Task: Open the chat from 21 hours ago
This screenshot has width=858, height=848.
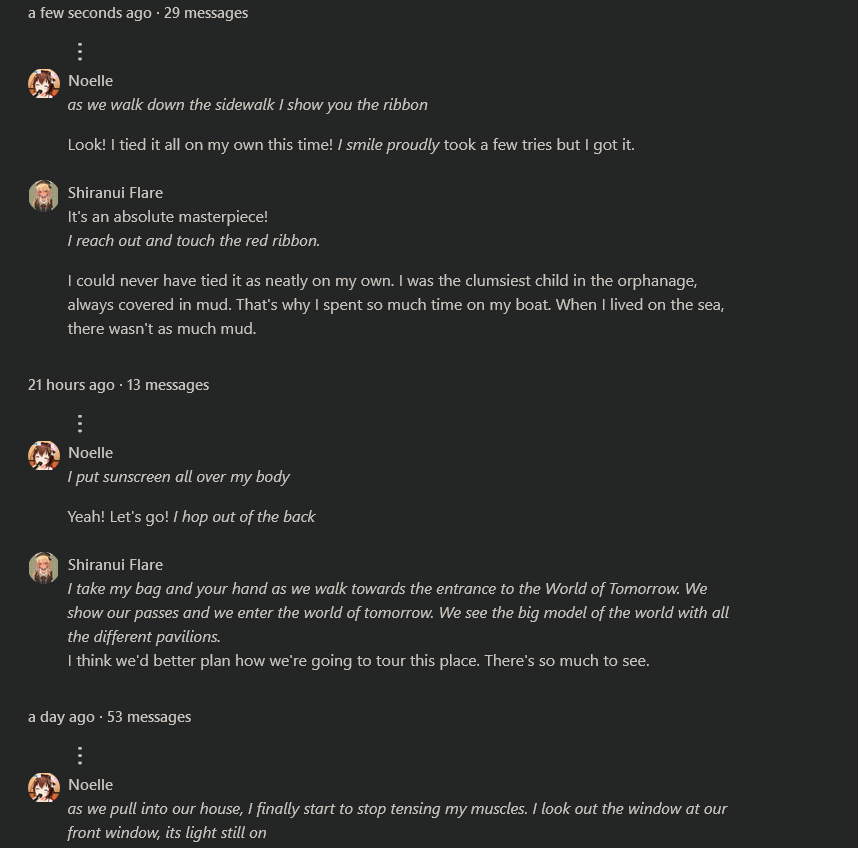Action: click(x=118, y=385)
